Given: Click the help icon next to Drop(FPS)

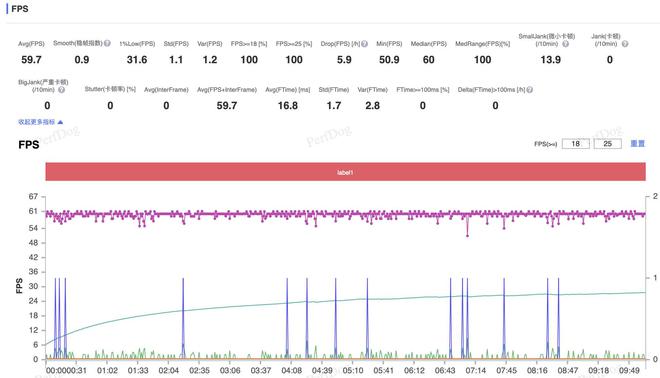Looking at the screenshot, I should click(x=365, y=44).
